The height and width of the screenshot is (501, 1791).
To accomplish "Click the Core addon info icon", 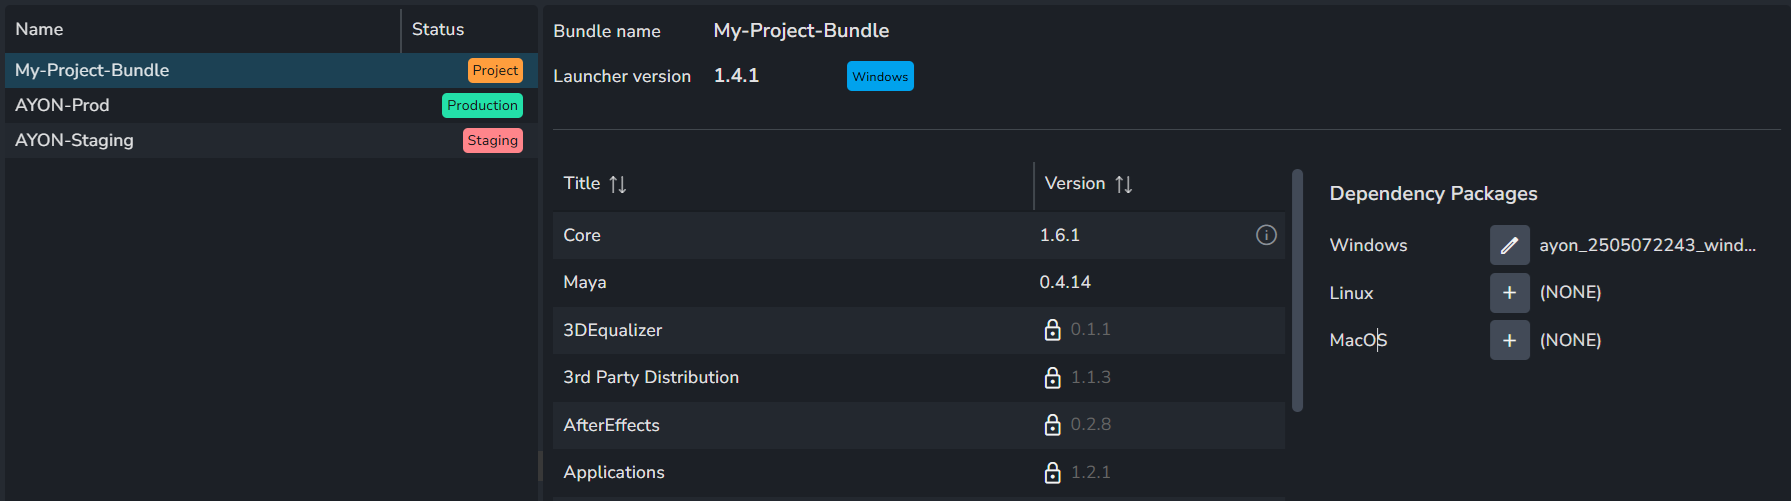I will (x=1266, y=235).
